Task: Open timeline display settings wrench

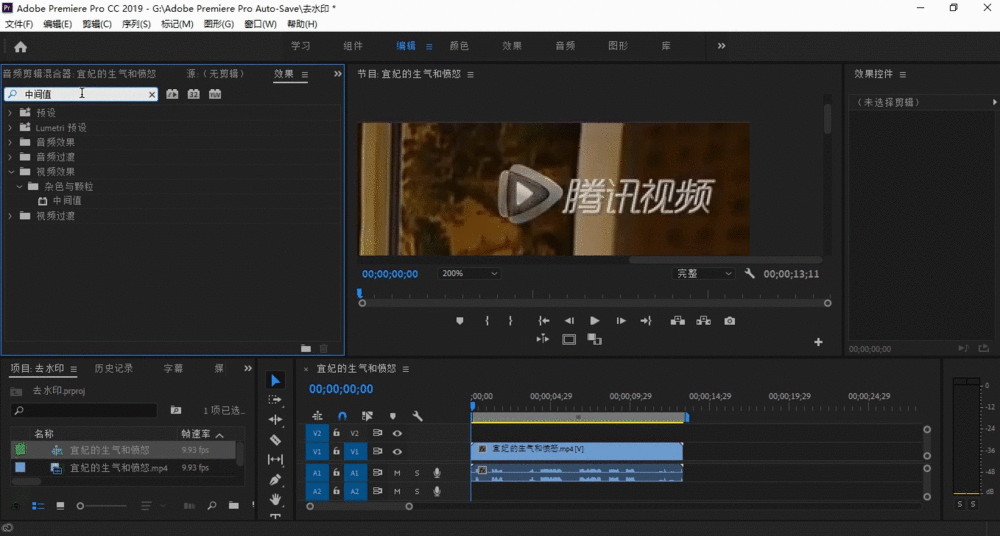Action: tap(418, 416)
